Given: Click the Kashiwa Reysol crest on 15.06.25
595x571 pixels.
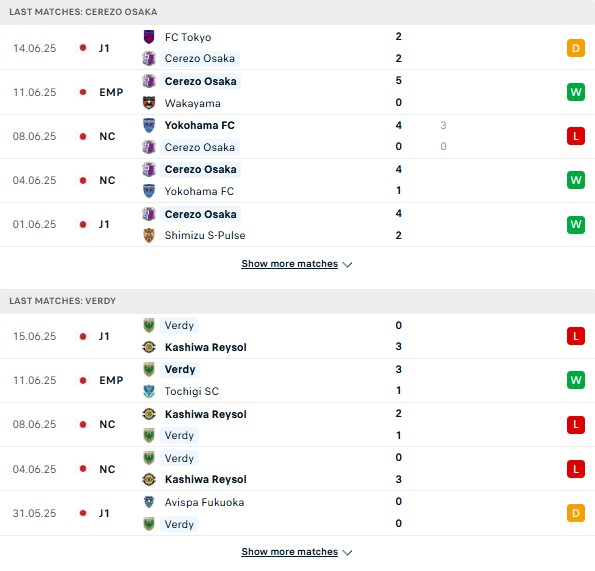Looking at the screenshot, I should click(x=149, y=347).
